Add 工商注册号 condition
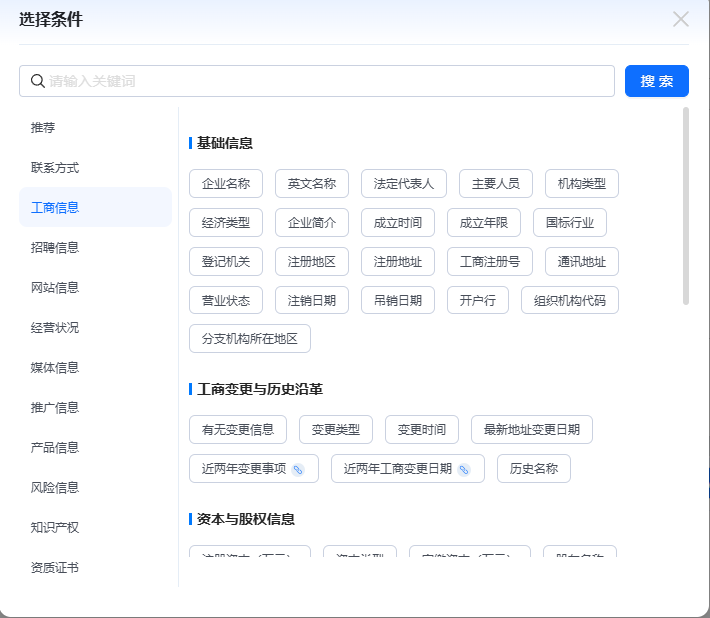This screenshot has height=618, width=710. coord(490,261)
